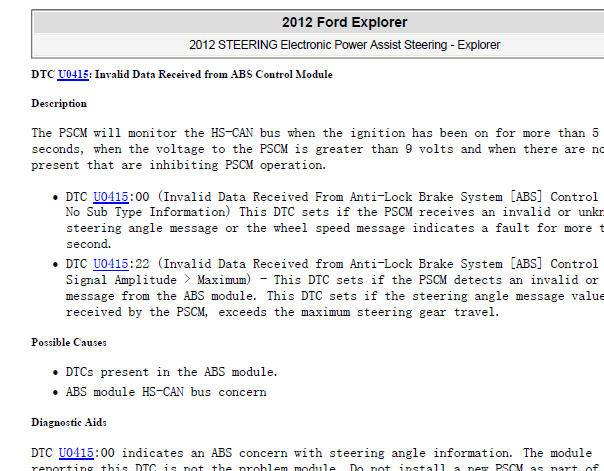604x471 pixels.
Task: Select the '2012 Ford Explorer' title header
Action: click(344, 22)
